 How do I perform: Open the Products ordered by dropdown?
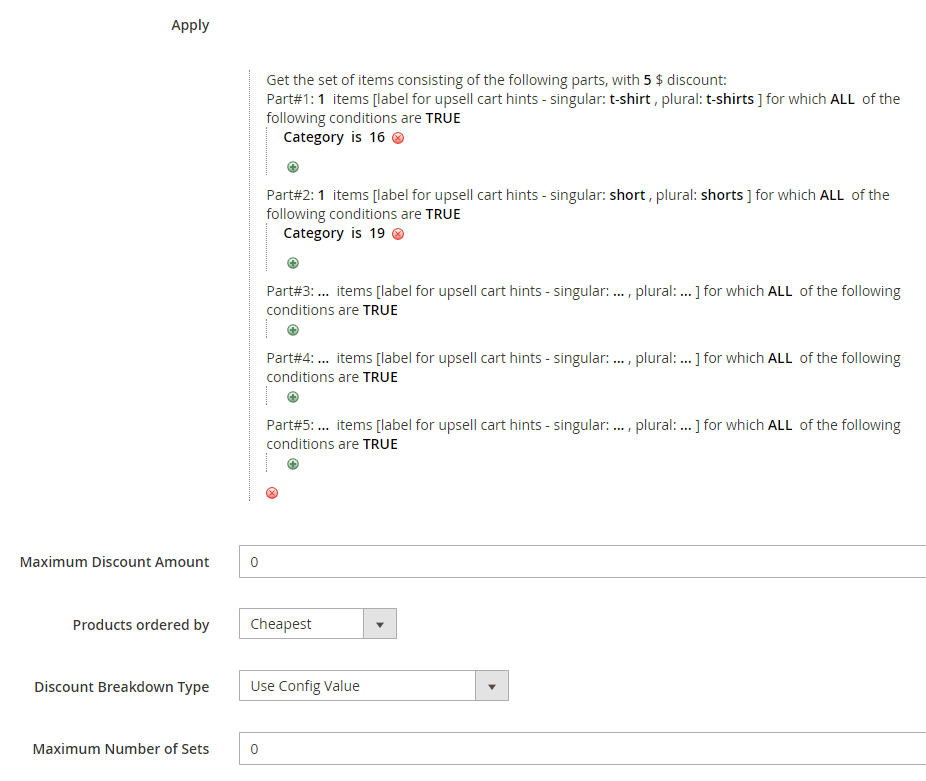pyautogui.click(x=318, y=624)
